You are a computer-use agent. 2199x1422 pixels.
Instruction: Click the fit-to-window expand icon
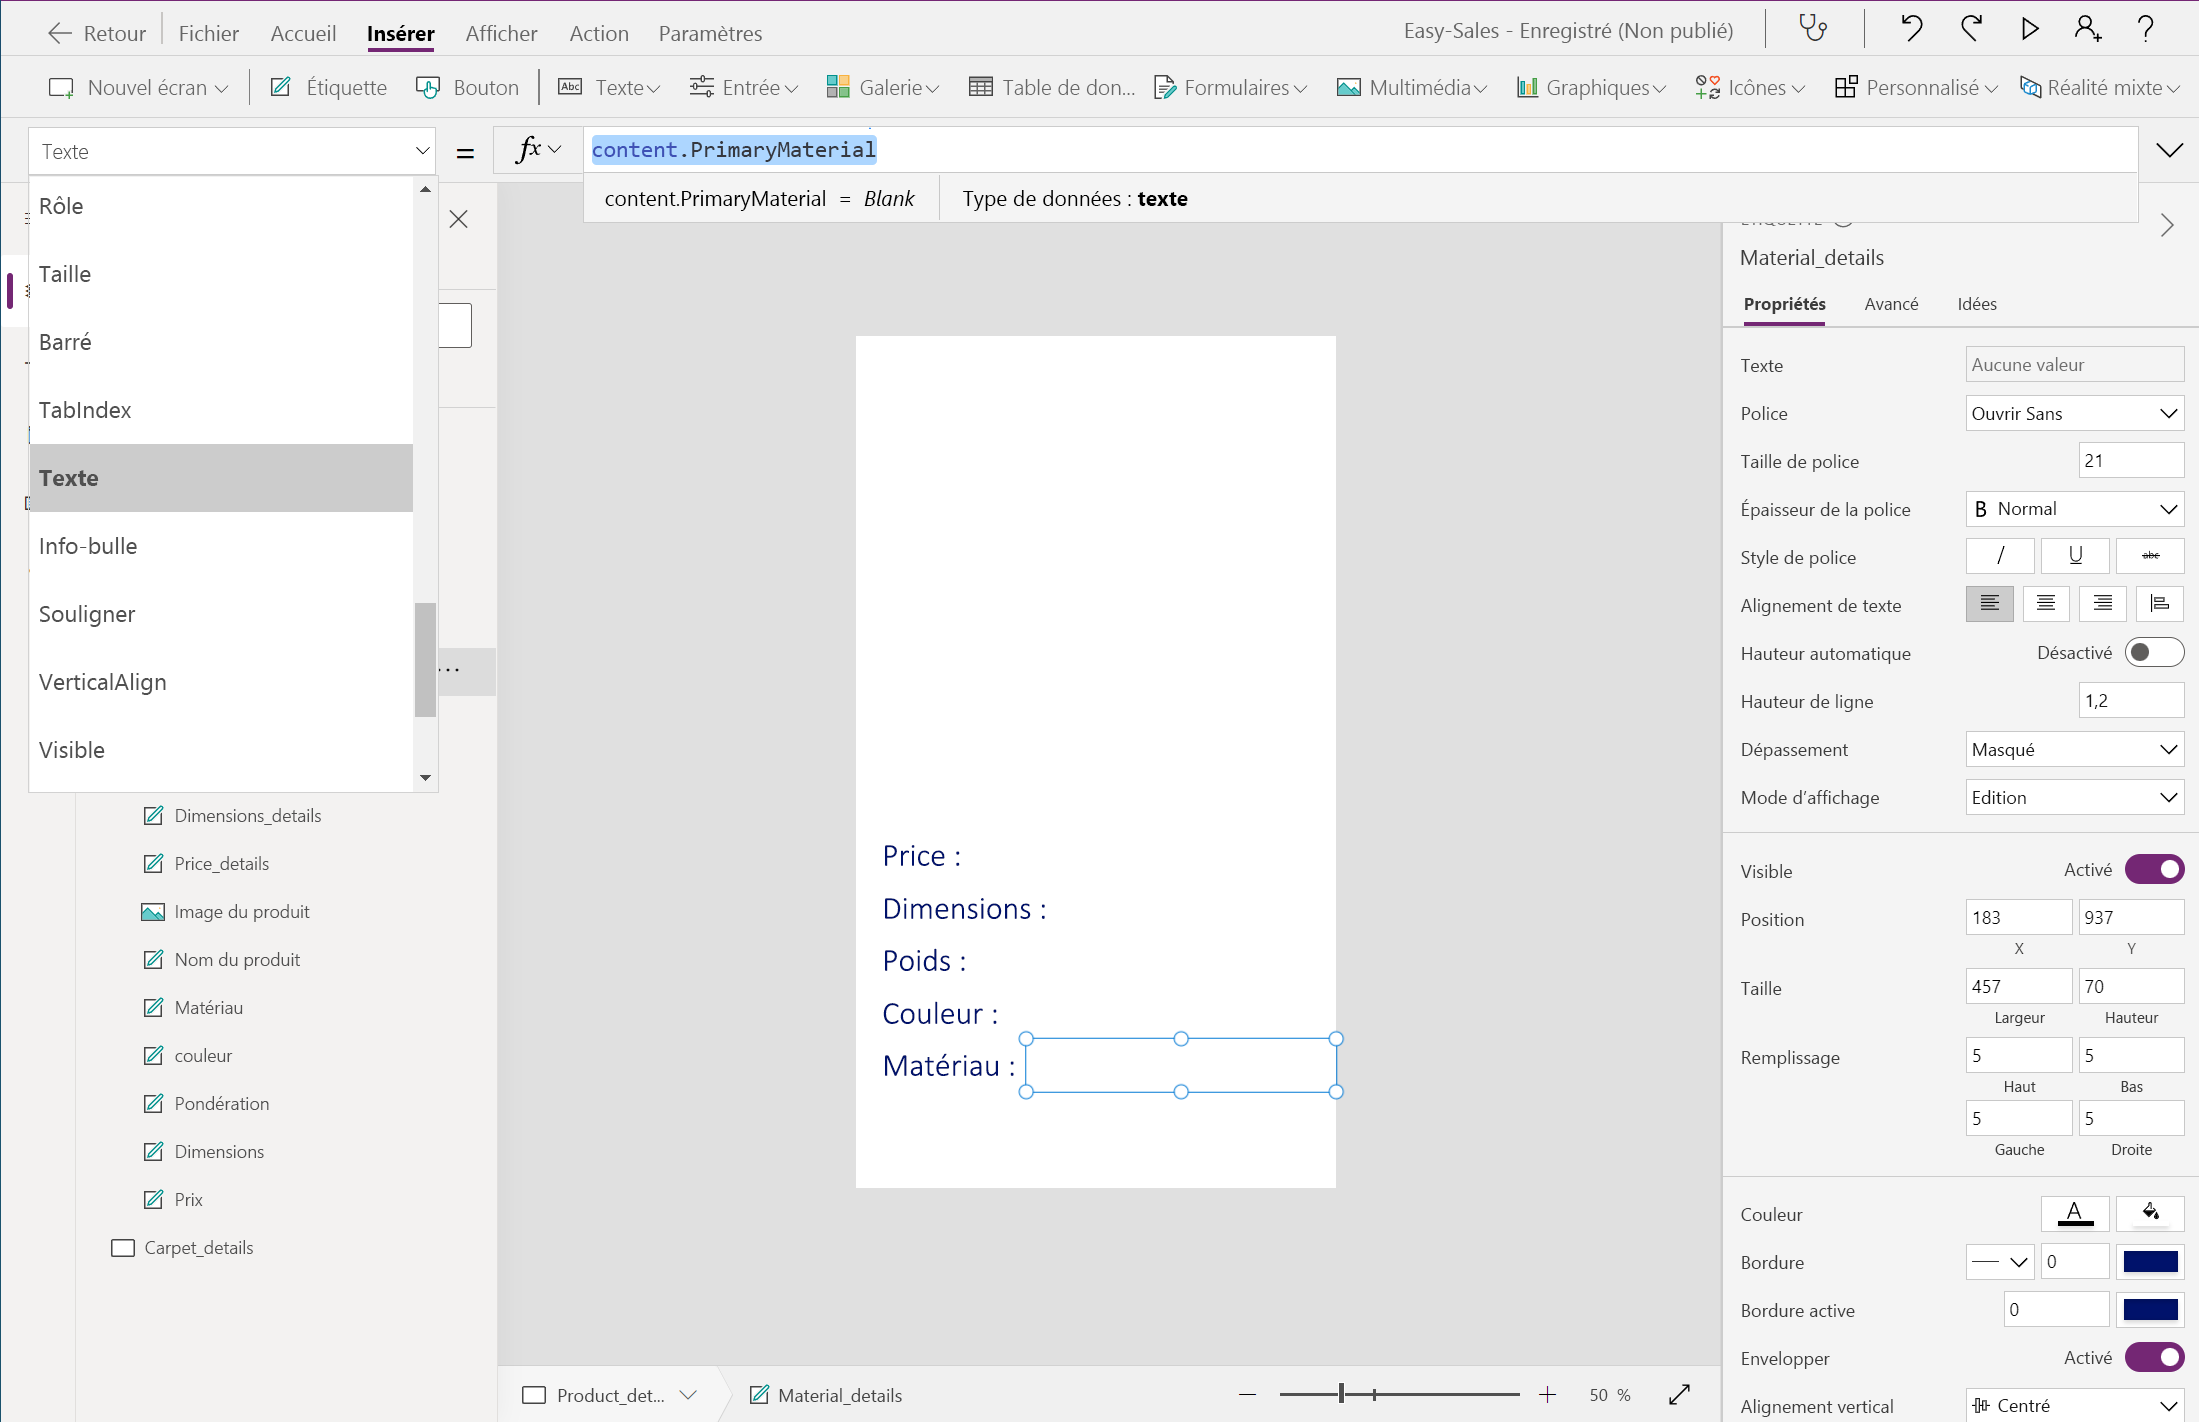[1680, 1394]
